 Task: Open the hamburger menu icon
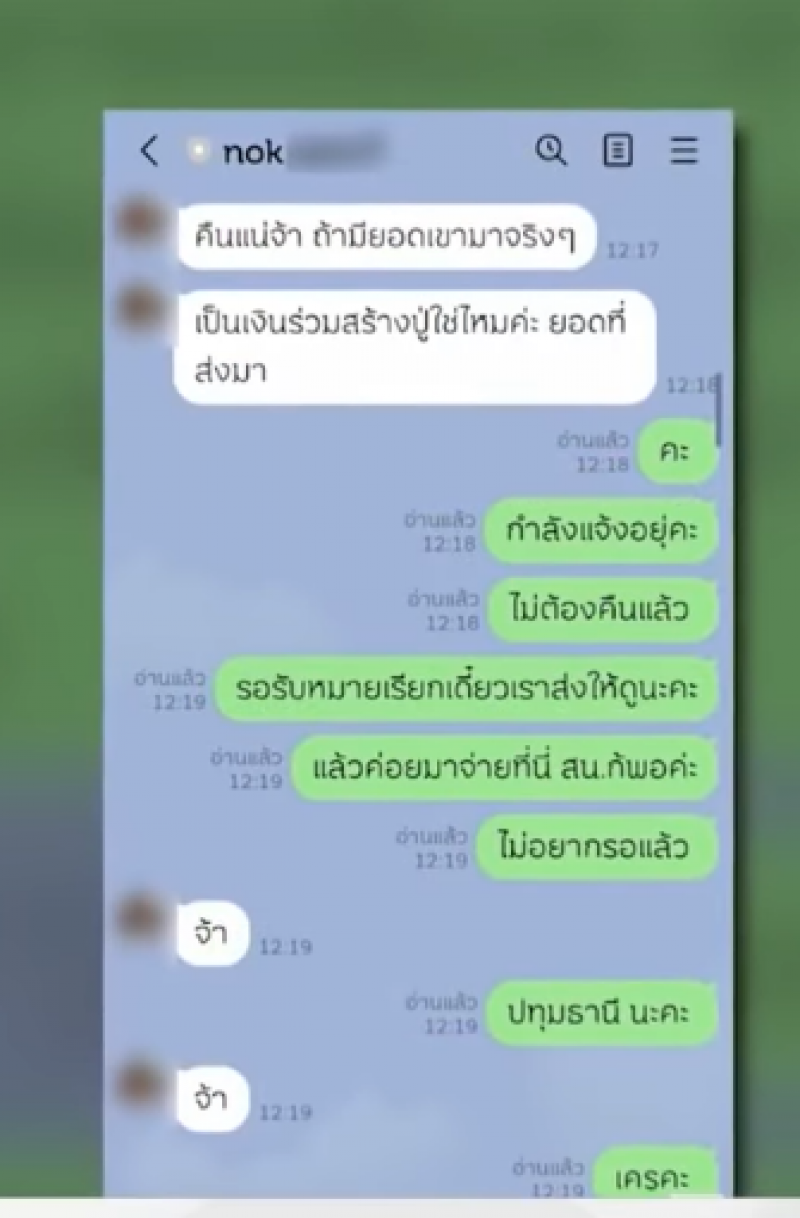(684, 152)
